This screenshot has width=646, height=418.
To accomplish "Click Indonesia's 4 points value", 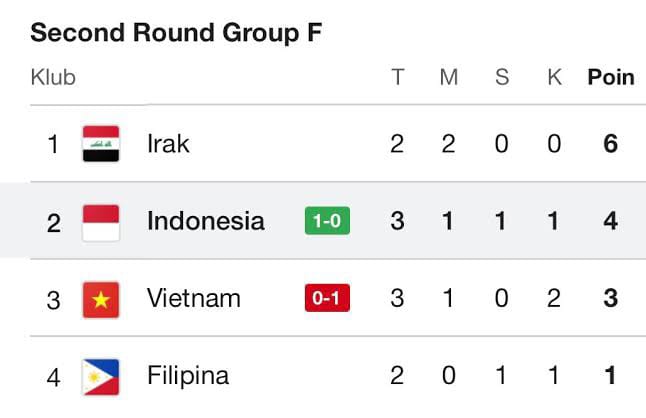I will pyautogui.click(x=610, y=221).
